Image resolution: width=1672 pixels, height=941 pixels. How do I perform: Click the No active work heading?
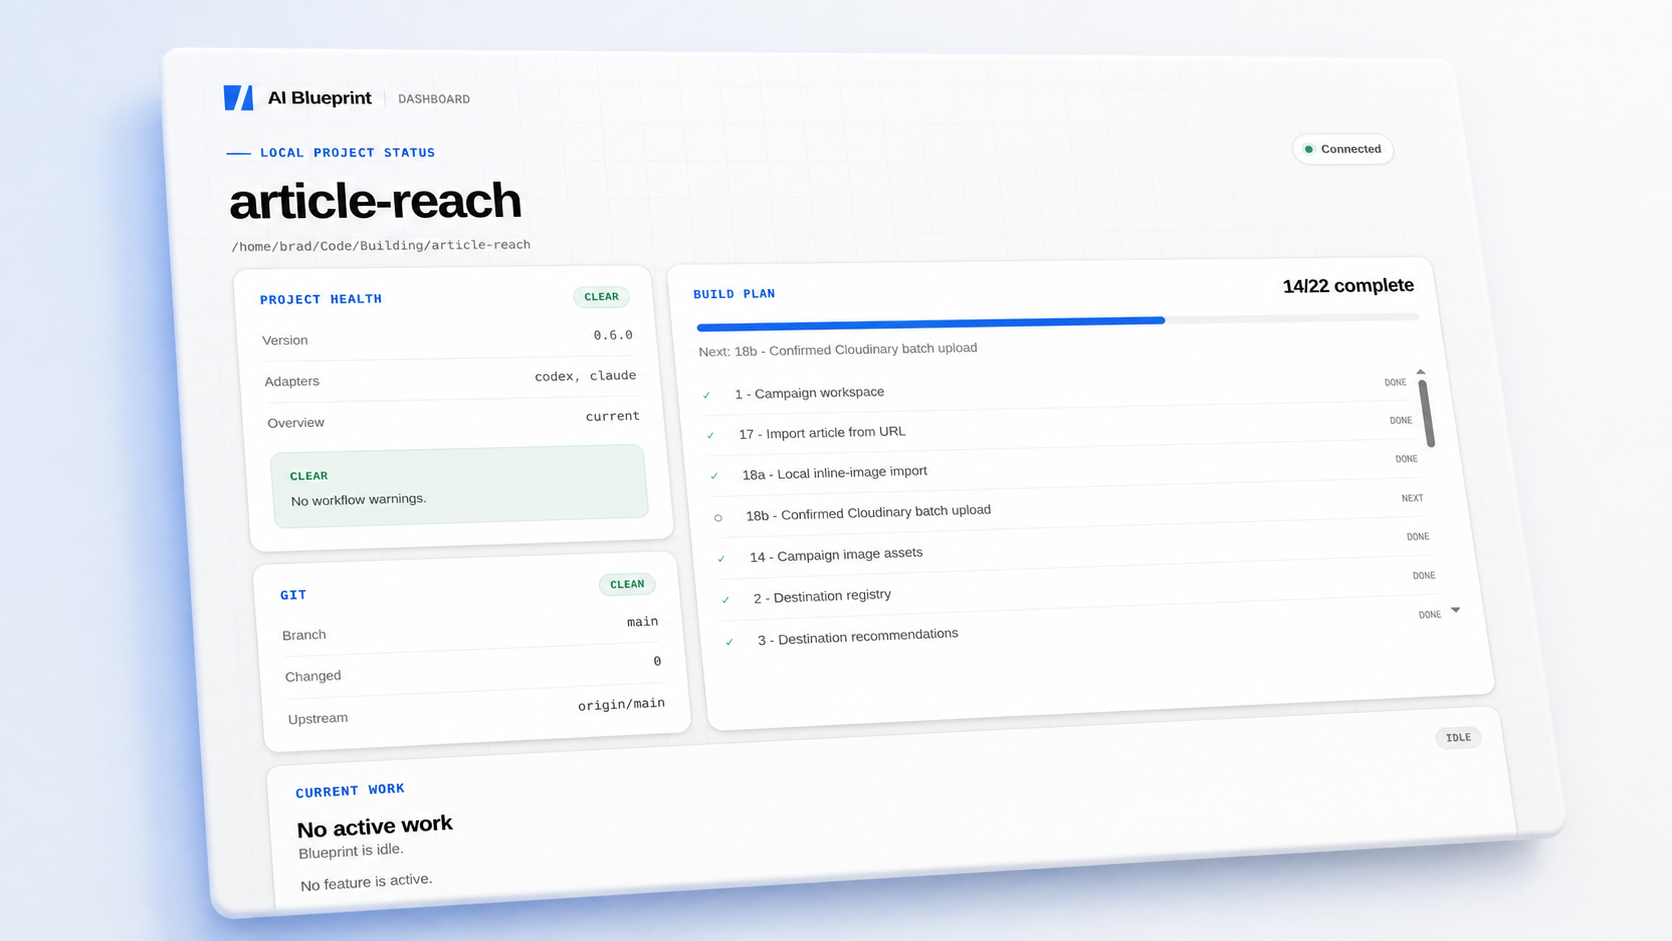pos(375,826)
